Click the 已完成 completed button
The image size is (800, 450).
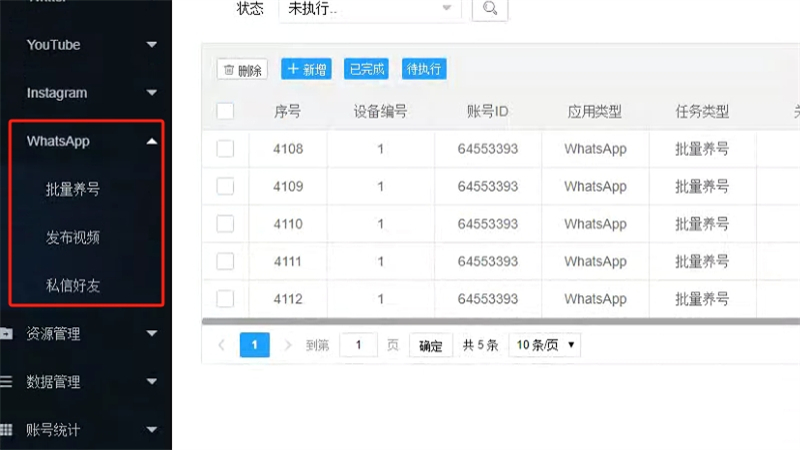[x=366, y=69]
